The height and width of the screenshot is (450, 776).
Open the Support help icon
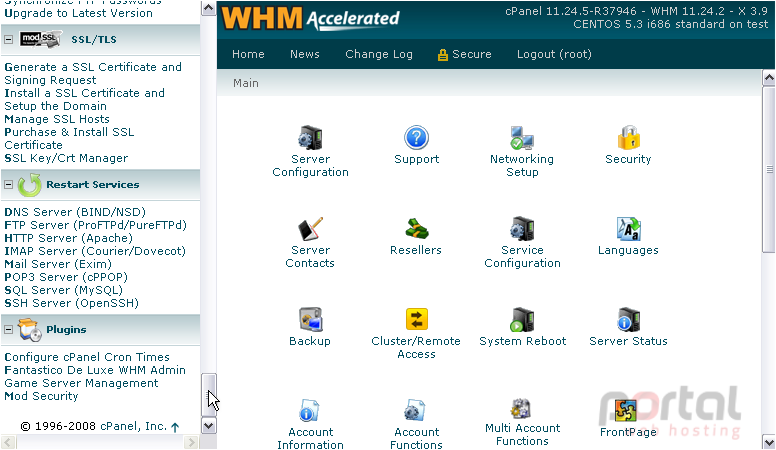coord(416,138)
